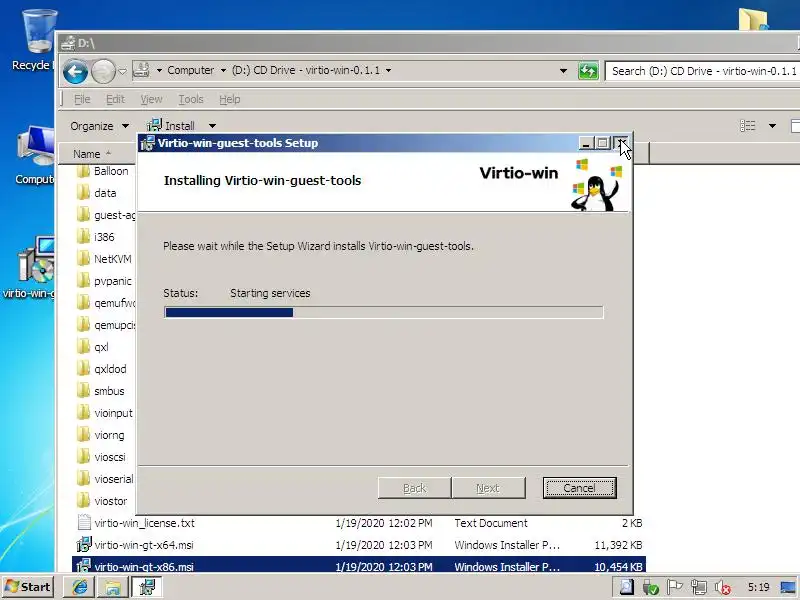
Task: Open Internet Explorer from taskbar
Action: (79, 587)
